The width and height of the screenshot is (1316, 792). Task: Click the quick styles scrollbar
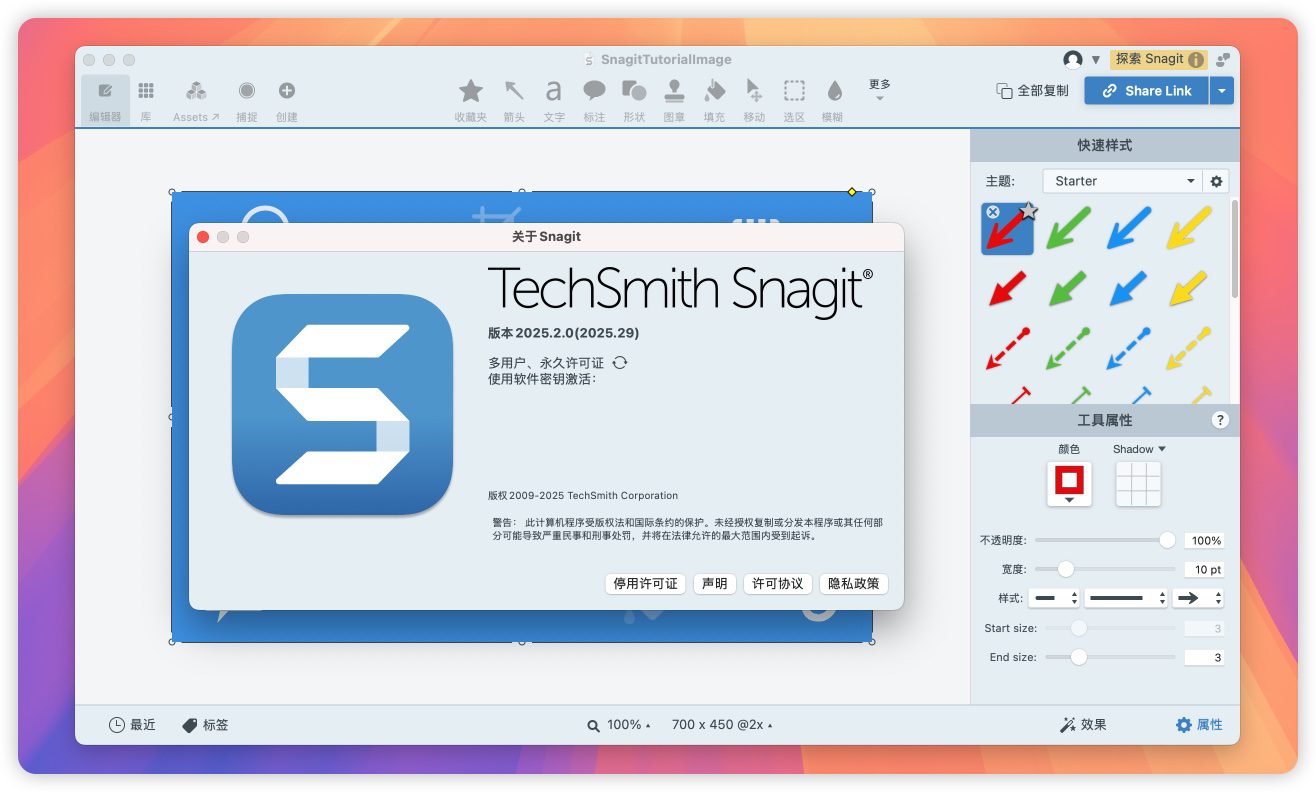coord(1234,248)
